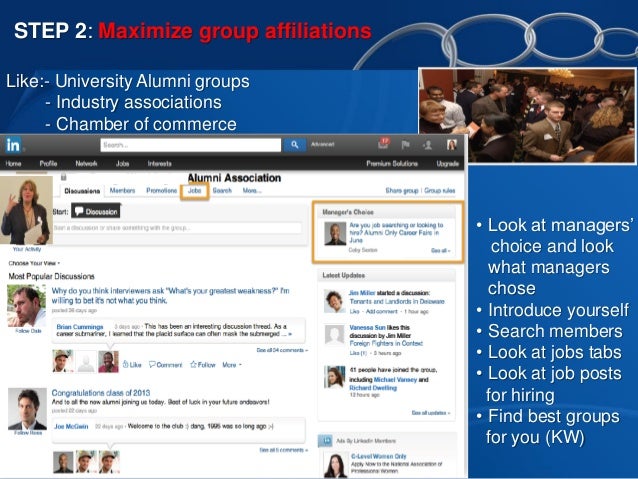
Task: Click Follow under Congratulations post author photo
Action: tap(28, 433)
